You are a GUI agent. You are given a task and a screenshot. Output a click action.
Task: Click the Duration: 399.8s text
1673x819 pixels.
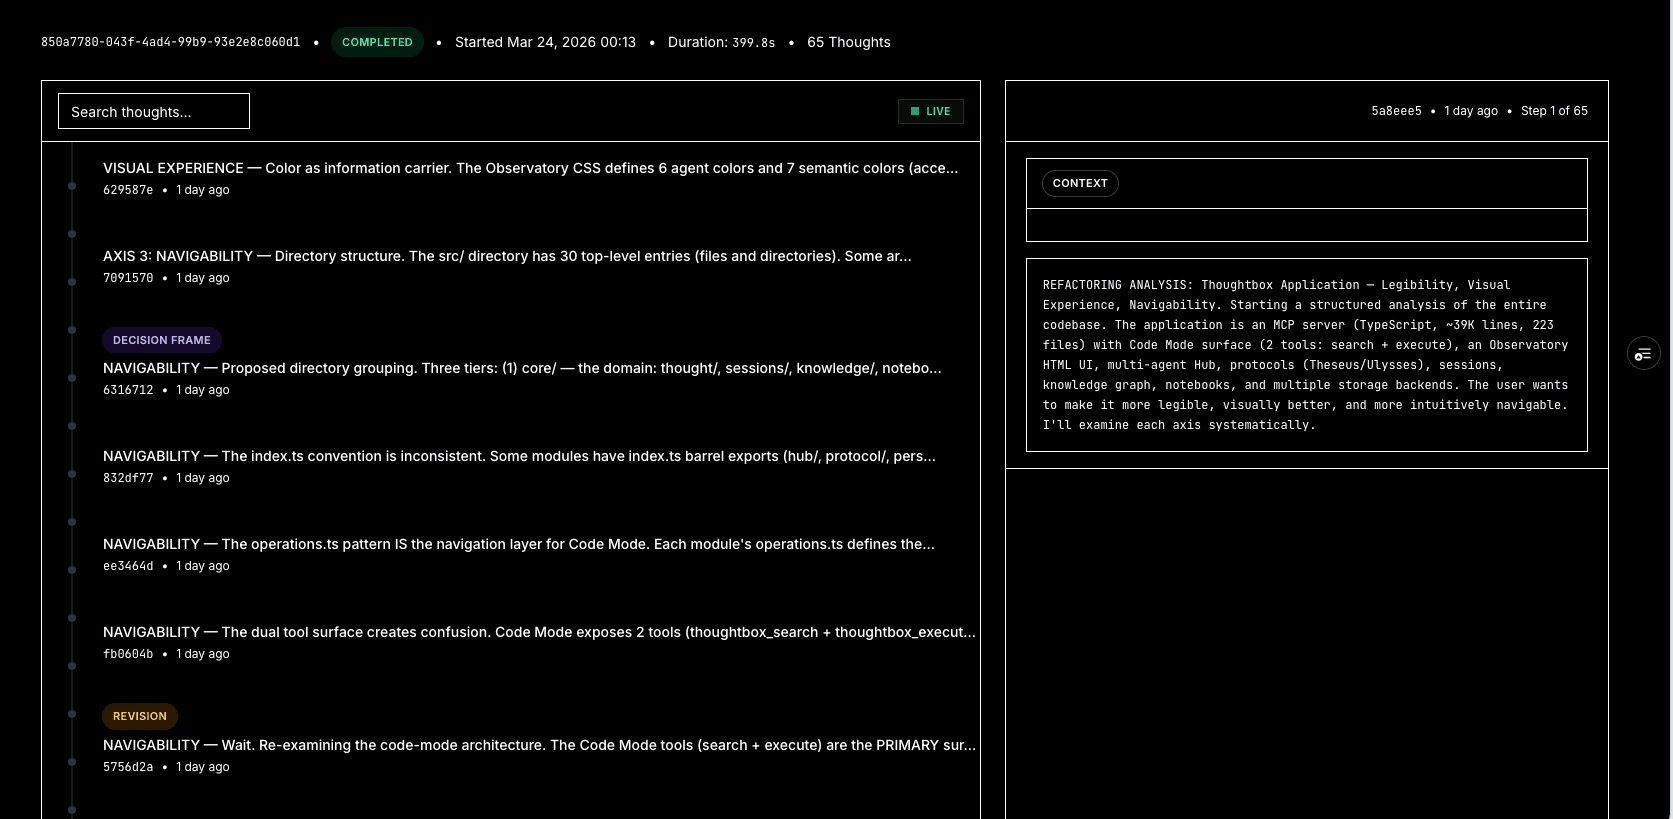tap(721, 42)
